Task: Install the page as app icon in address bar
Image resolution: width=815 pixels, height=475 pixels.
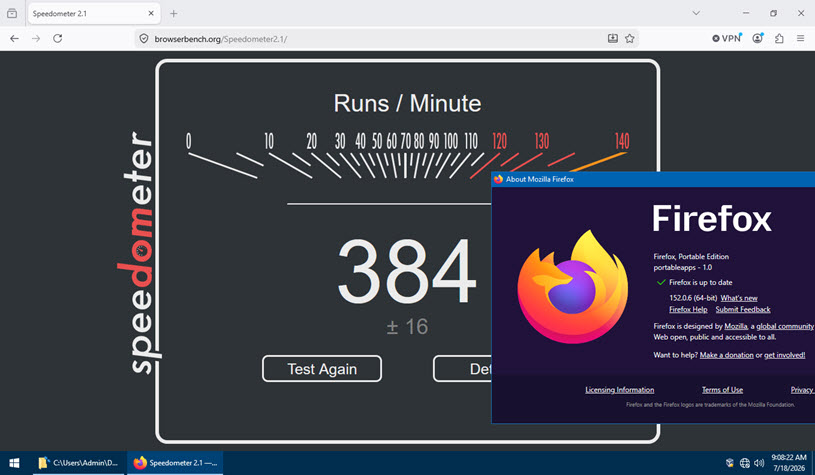Action: pyautogui.click(x=613, y=38)
